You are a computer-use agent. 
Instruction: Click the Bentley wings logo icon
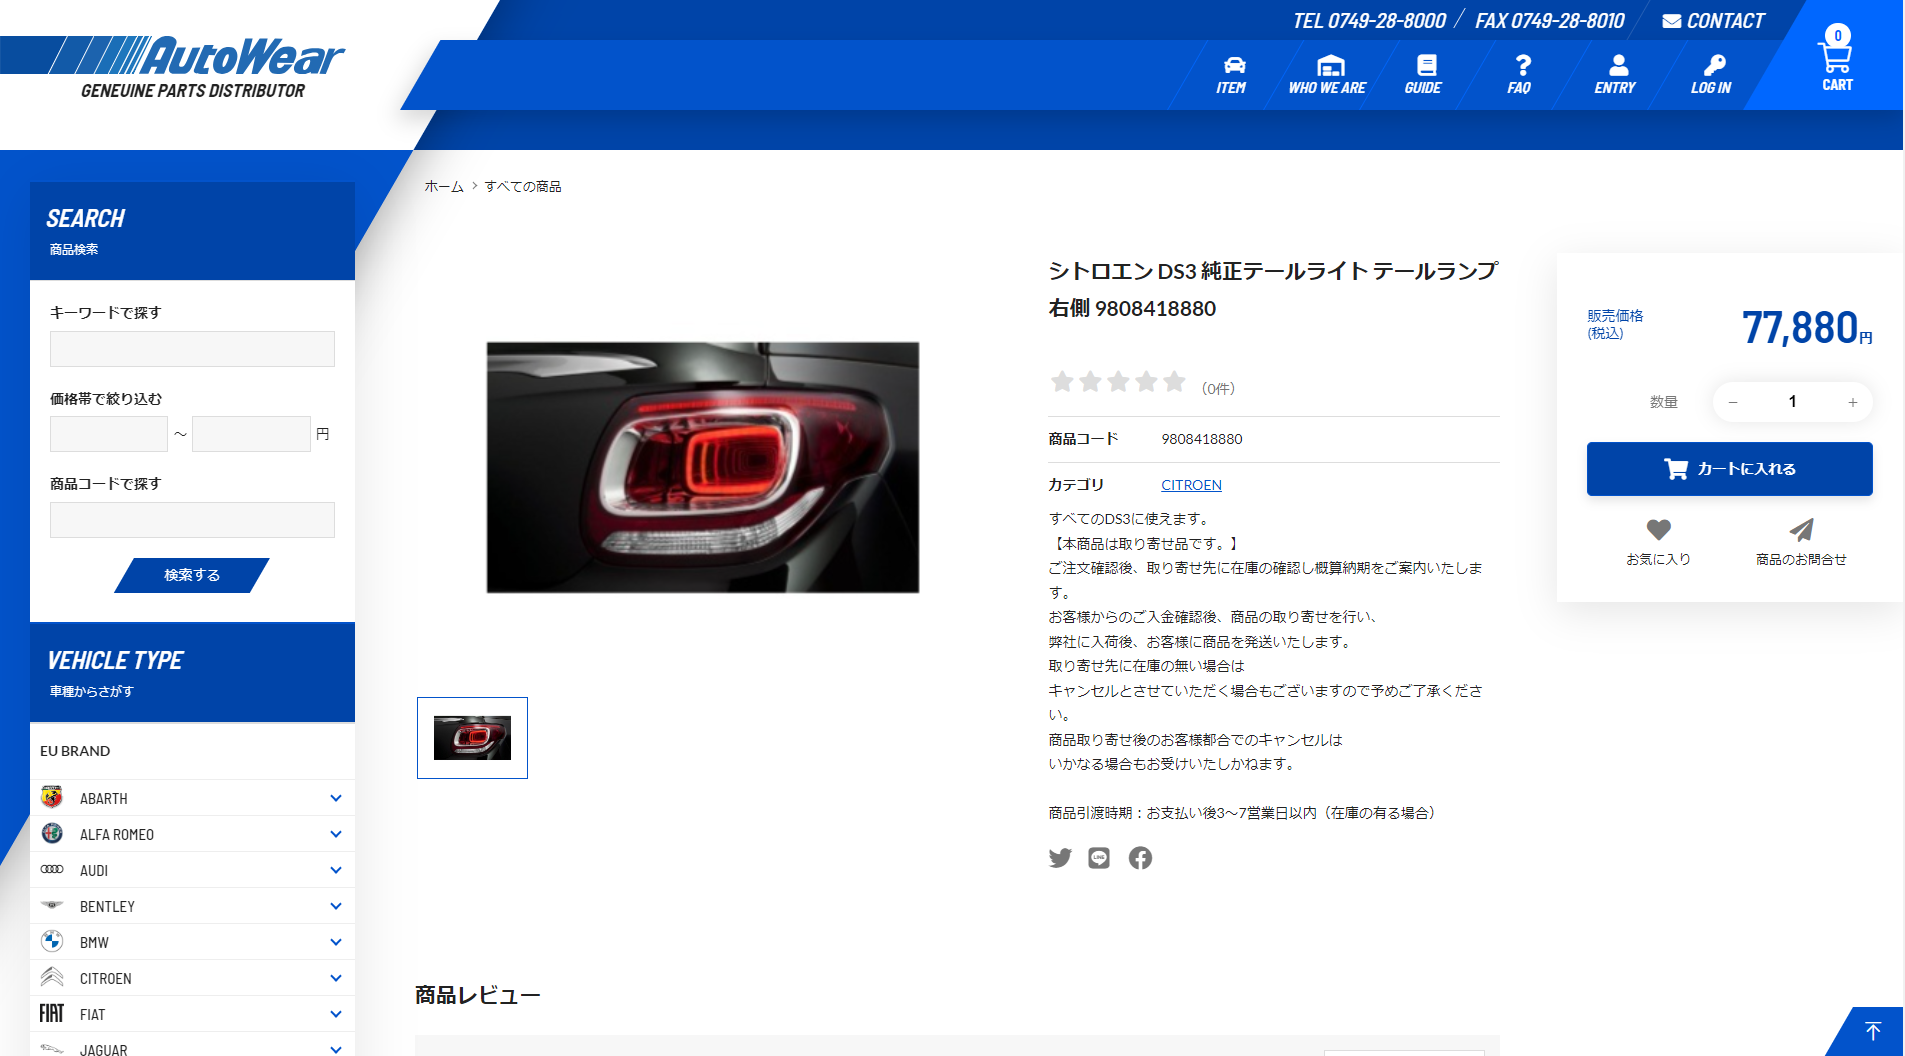[x=52, y=905]
